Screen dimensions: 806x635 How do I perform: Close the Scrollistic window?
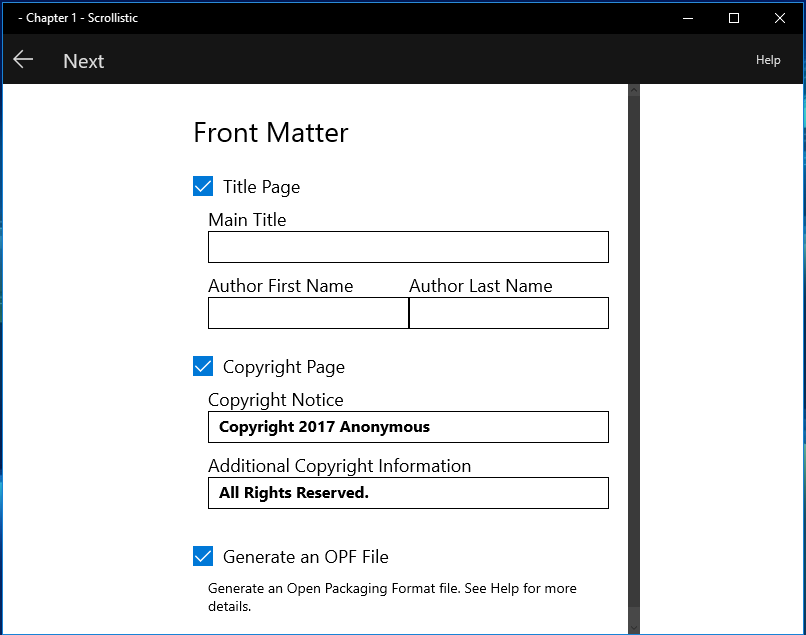coord(780,18)
